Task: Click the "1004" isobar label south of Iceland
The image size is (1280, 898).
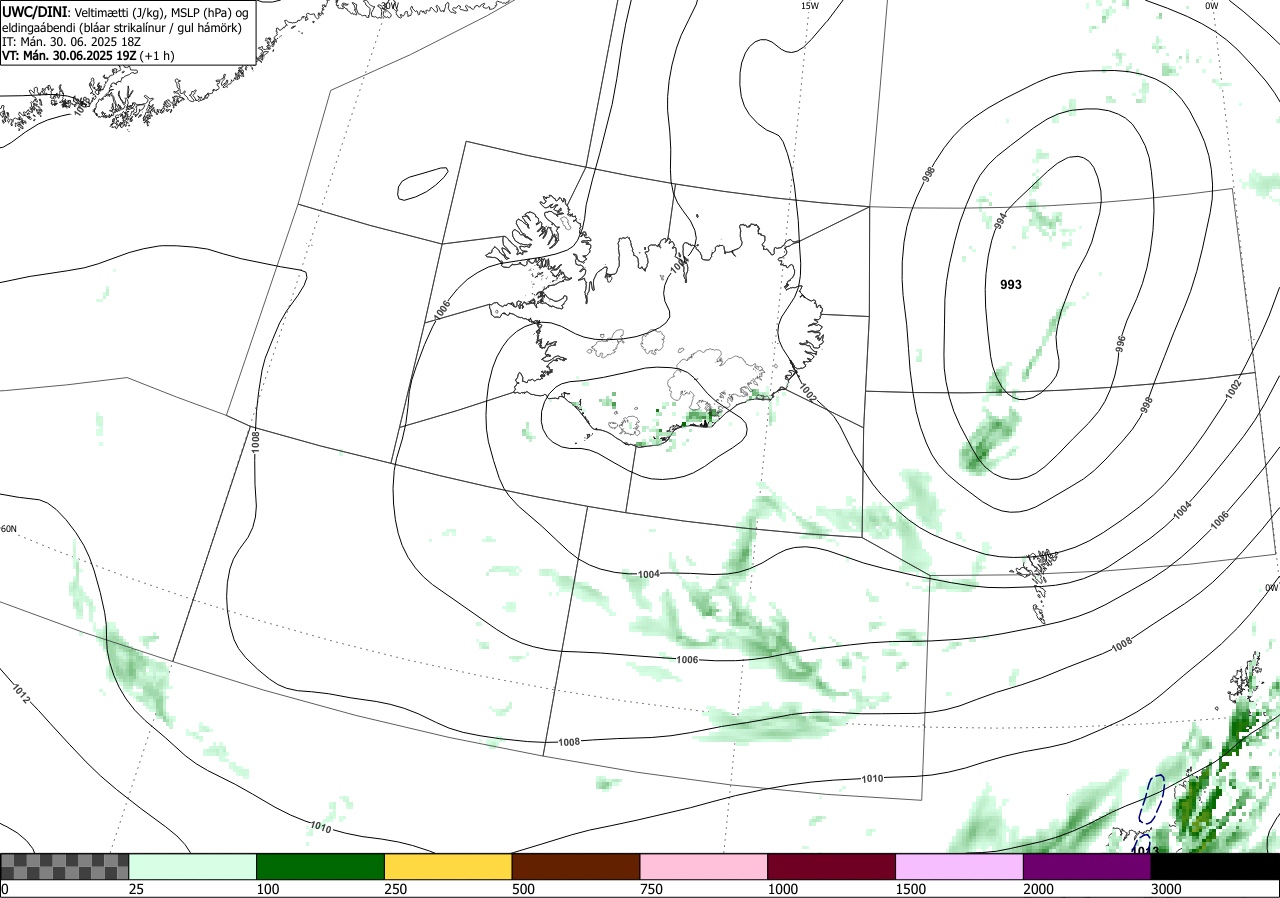Action: tap(648, 574)
